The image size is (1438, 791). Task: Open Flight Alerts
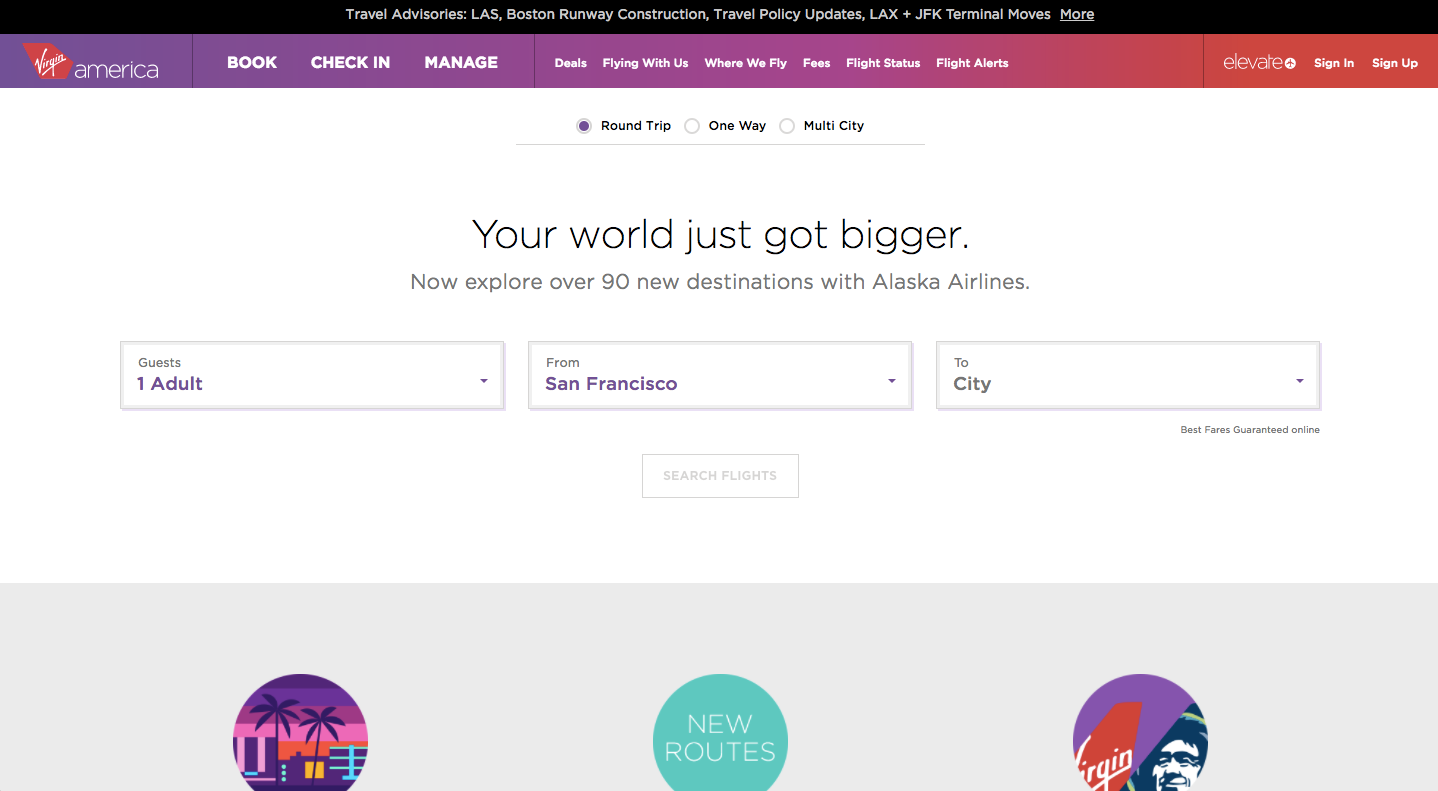(972, 63)
